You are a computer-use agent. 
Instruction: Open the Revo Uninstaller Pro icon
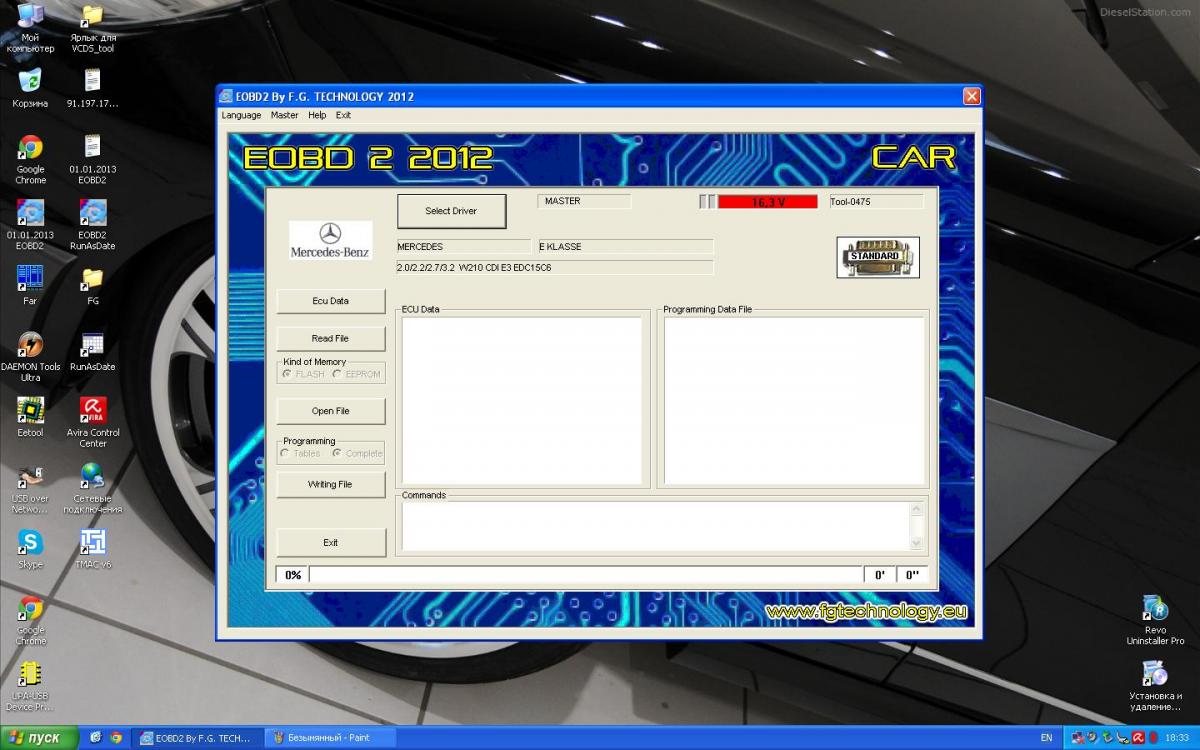pyautogui.click(x=1155, y=608)
